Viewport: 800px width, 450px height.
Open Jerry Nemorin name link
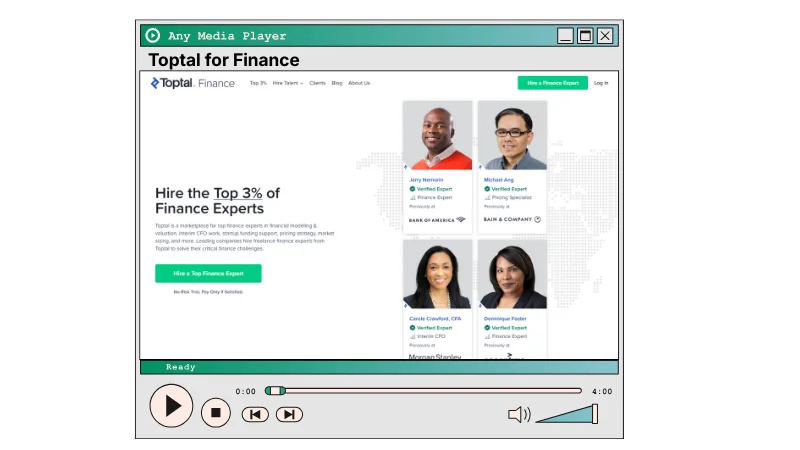426,180
